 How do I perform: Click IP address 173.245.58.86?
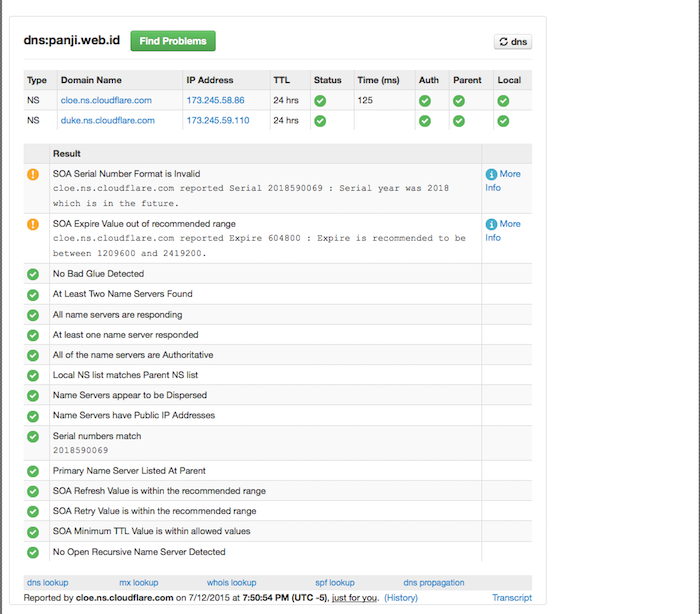tap(215, 100)
